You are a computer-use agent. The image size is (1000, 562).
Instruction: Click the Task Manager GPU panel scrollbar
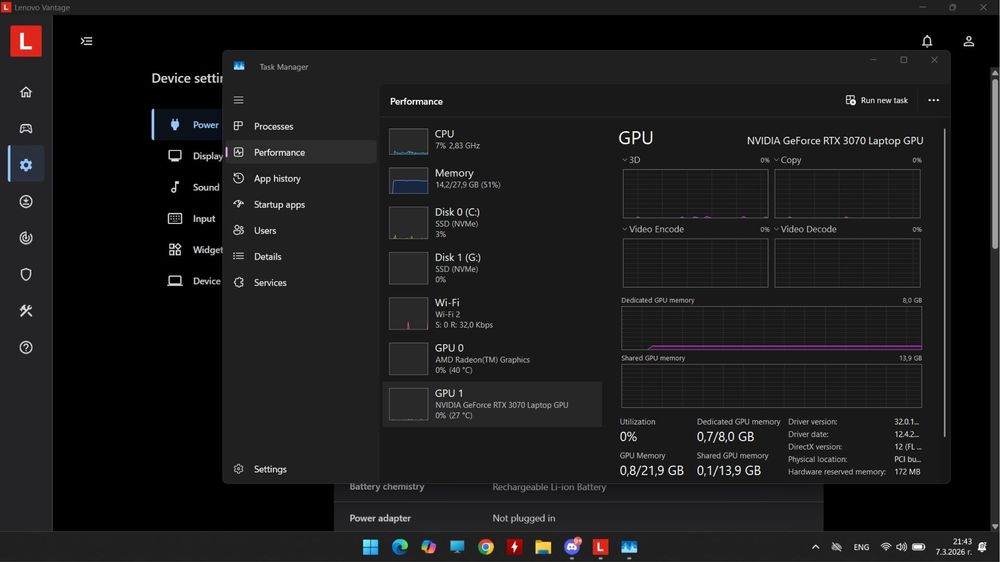[945, 283]
